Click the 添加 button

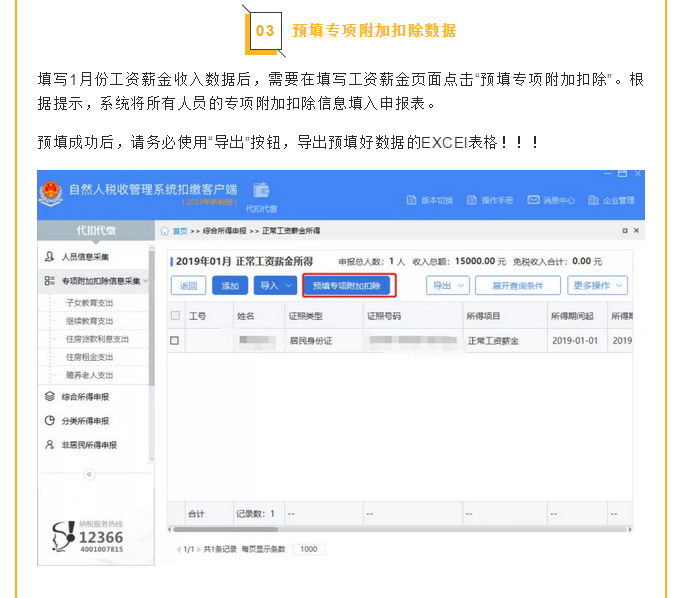[230, 285]
